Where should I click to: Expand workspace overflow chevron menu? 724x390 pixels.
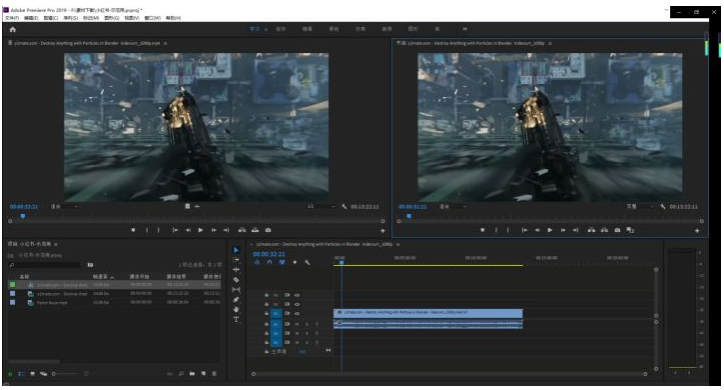(x=465, y=29)
